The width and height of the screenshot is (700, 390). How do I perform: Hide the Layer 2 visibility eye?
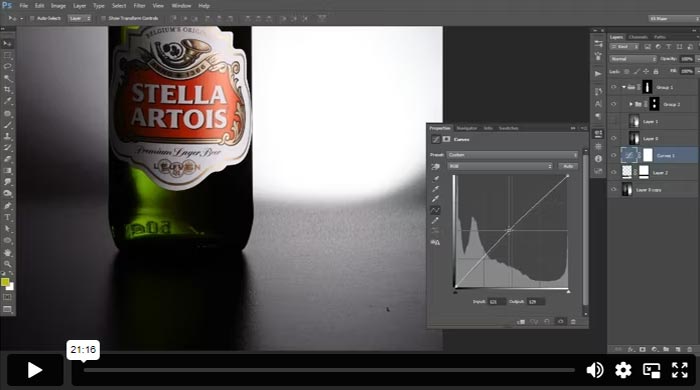pos(613,172)
